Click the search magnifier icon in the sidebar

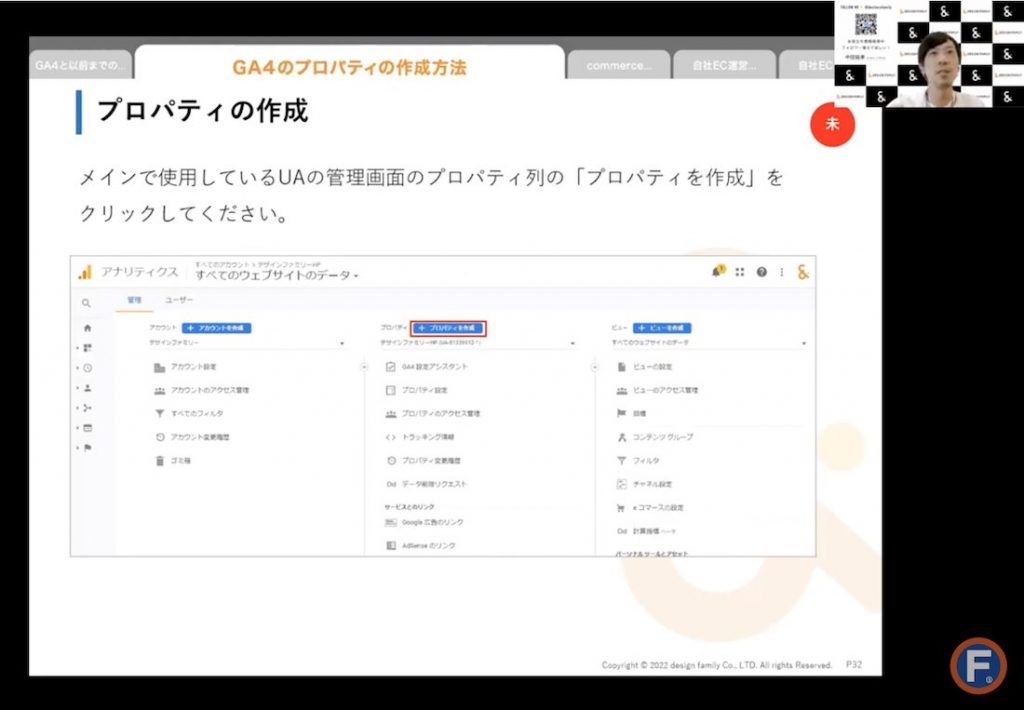click(86, 301)
